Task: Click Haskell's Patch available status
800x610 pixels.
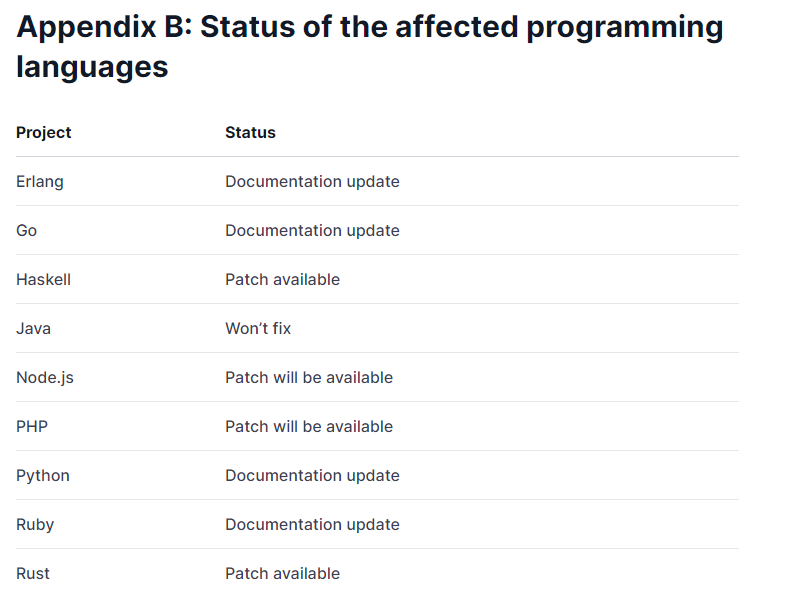Action: point(282,279)
